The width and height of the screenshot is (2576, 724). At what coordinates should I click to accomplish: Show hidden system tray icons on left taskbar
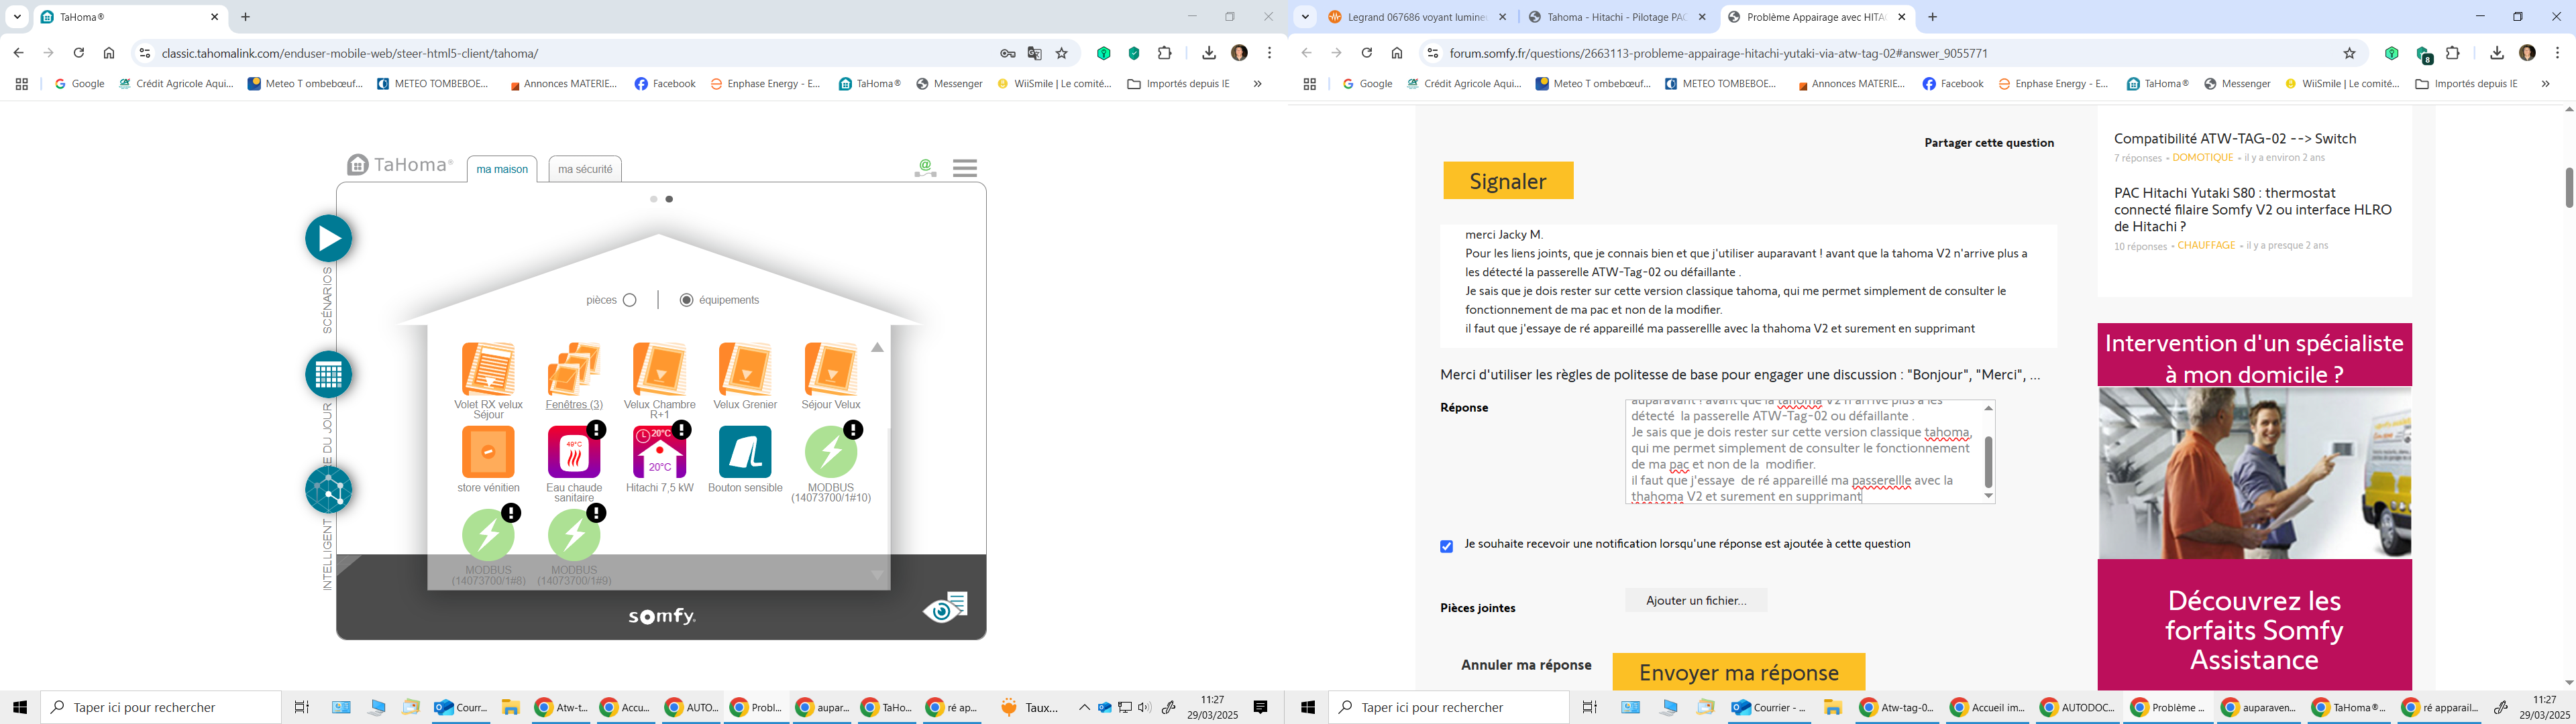point(1084,708)
